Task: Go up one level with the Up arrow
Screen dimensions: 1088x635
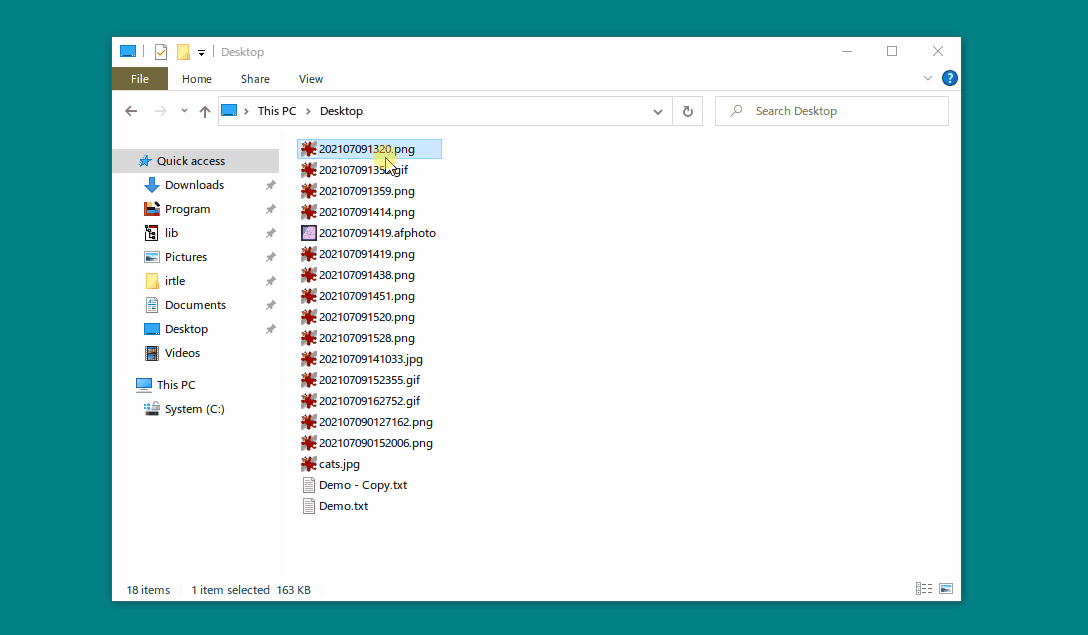Action: pyautogui.click(x=205, y=111)
